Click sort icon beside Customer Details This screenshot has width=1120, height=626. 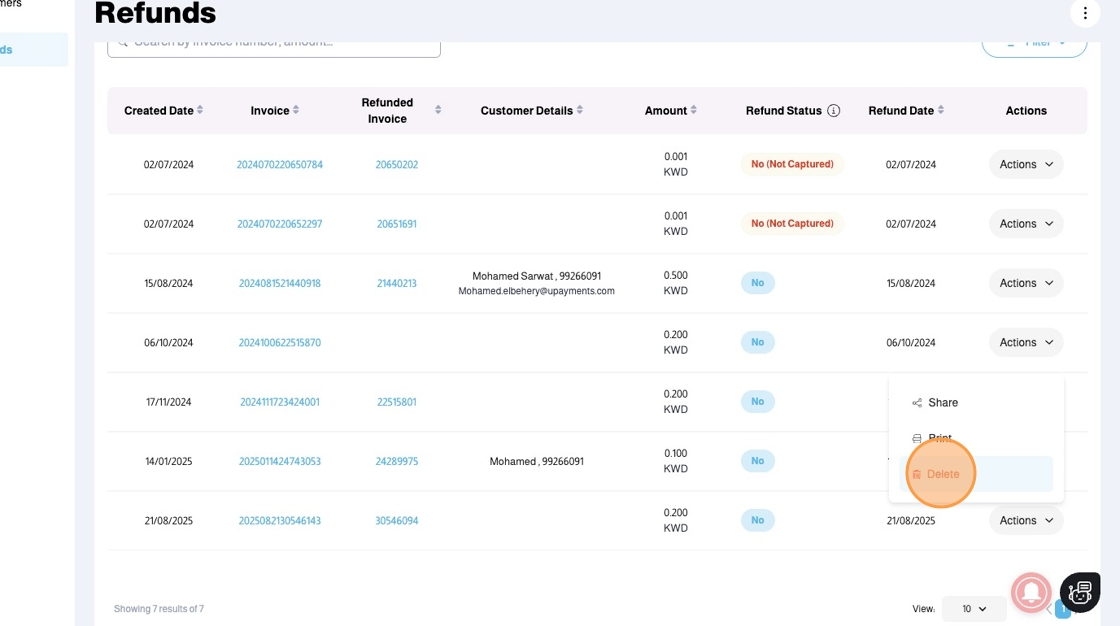pyautogui.click(x=580, y=110)
